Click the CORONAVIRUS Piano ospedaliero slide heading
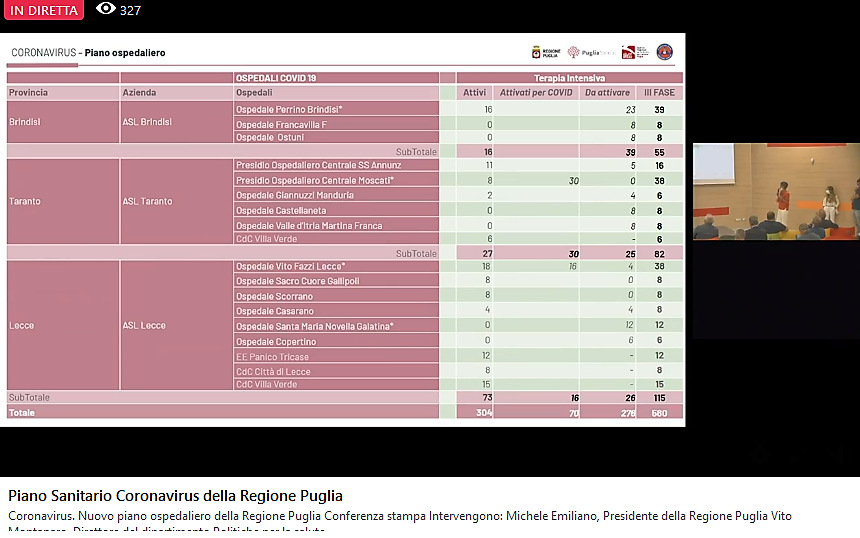Image resolution: width=860 pixels, height=538 pixels. point(88,53)
